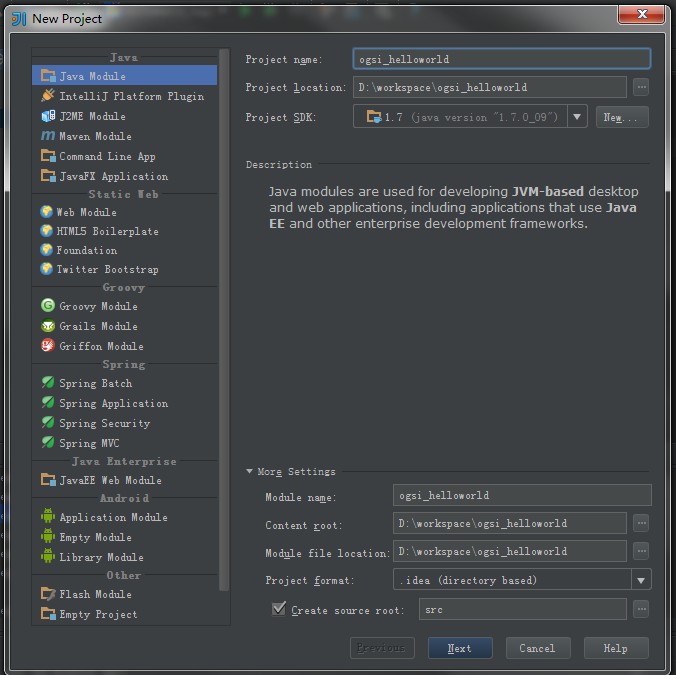
Task: Click the Module file location field
Action: [510, 551]
